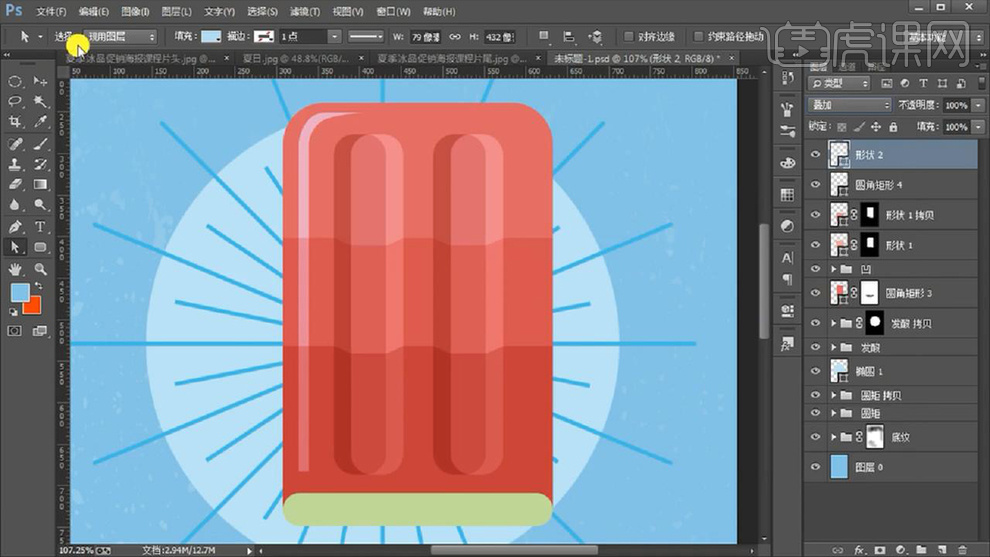The image size is (990, 557).
Task: Select the Eraser tool
Action: (x=16, y=184)
